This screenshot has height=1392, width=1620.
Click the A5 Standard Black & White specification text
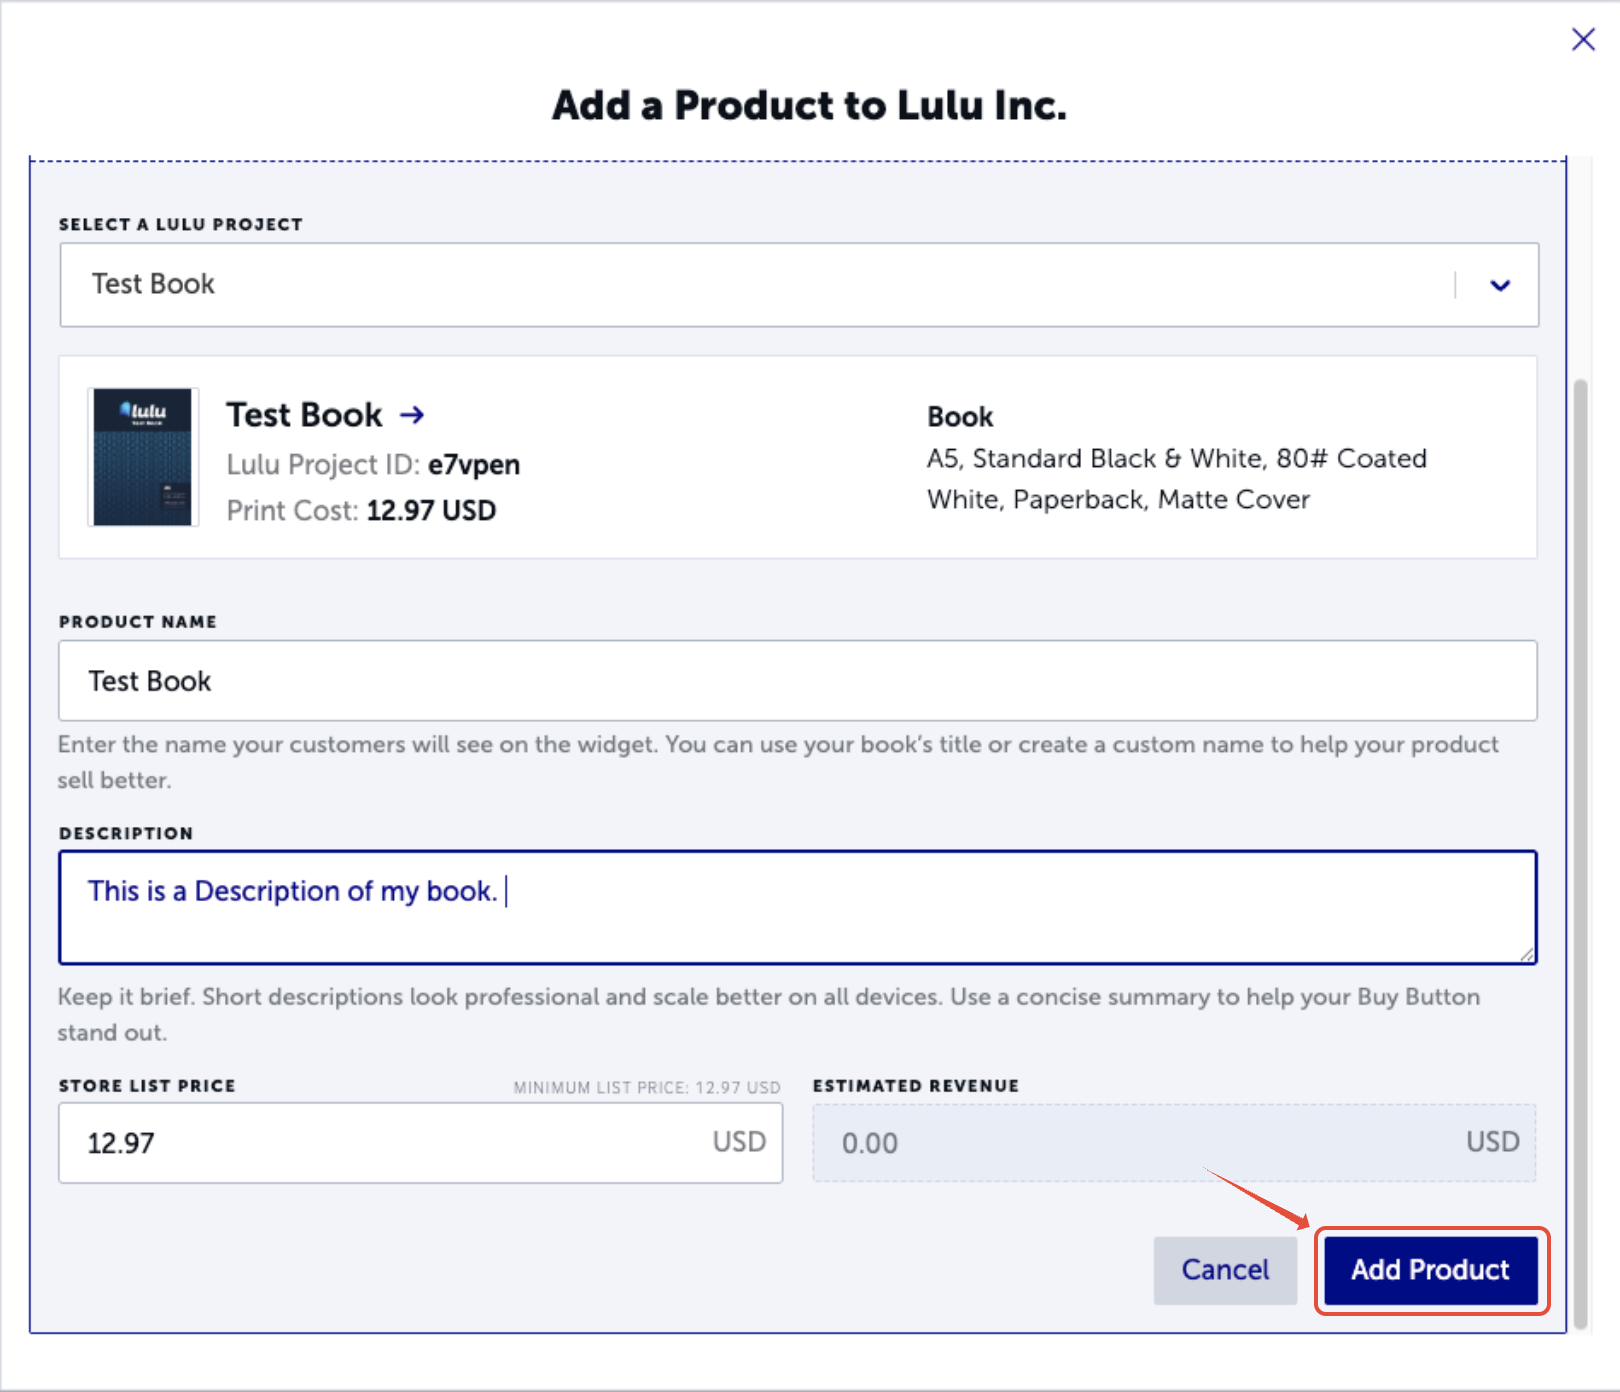pyautogui.click(x=1177, y=479)
